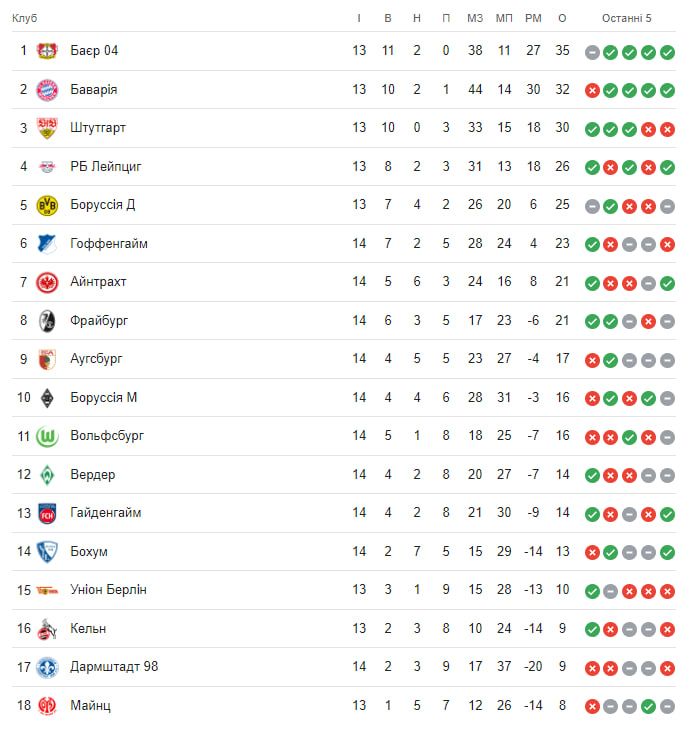Click the Дармштадт 98 club logo

(47, 667)
